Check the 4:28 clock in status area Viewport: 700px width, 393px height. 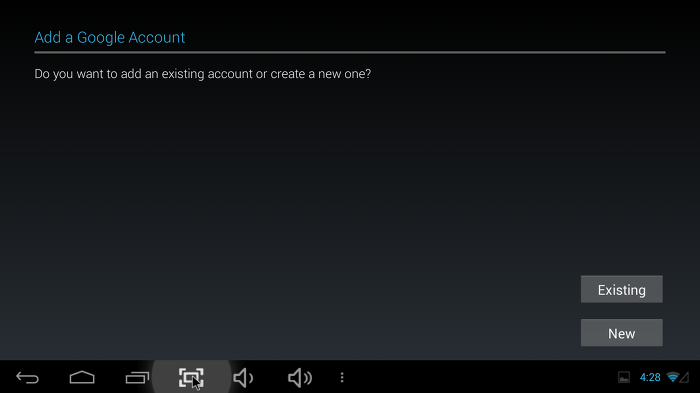point(650,377)
